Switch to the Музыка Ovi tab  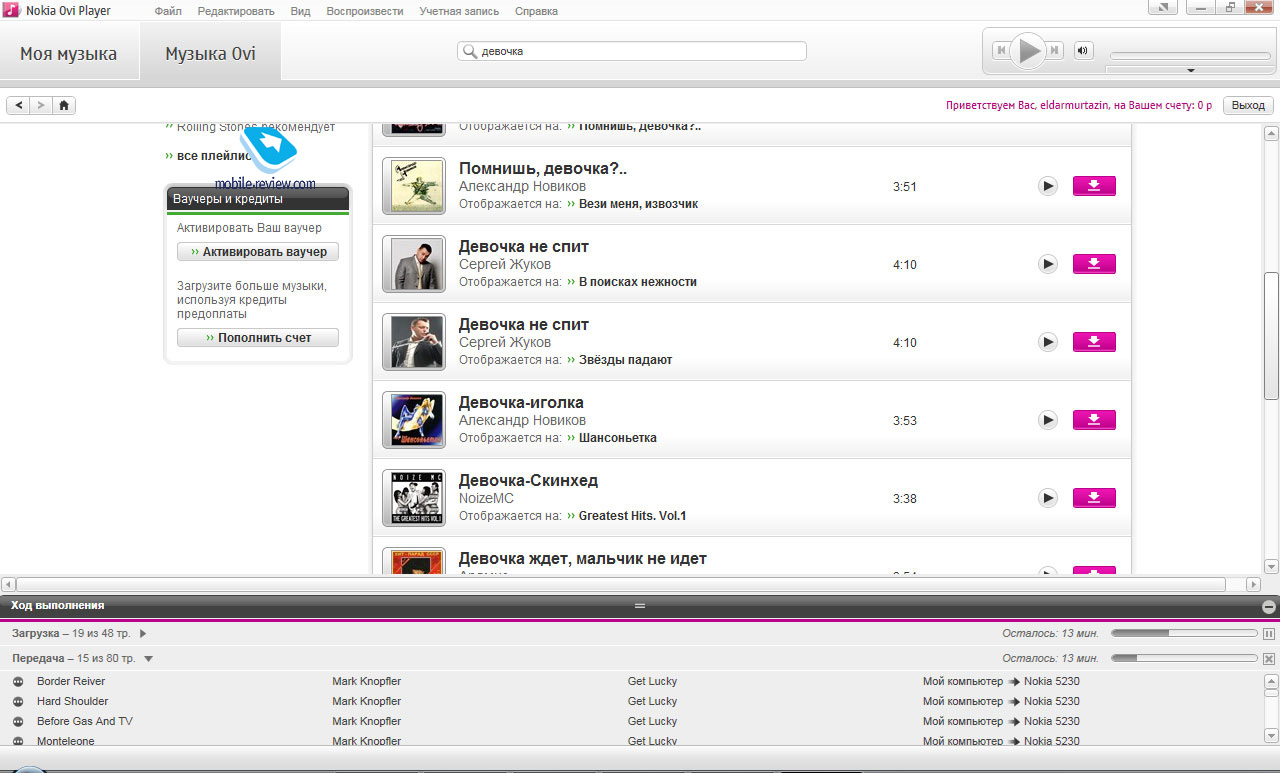210,53
